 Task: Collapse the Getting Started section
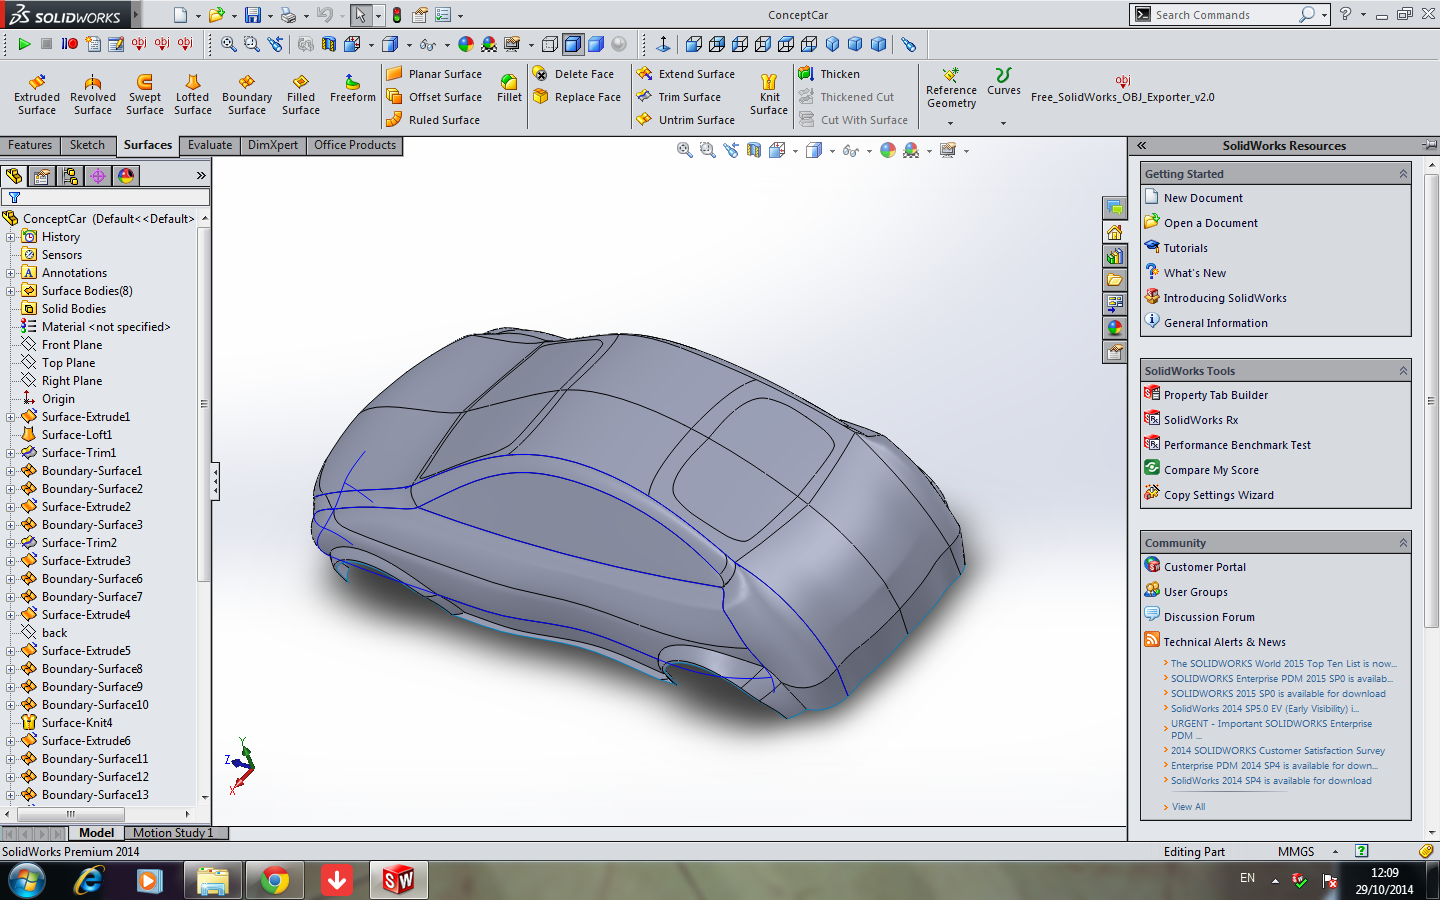pos(1403,174)
